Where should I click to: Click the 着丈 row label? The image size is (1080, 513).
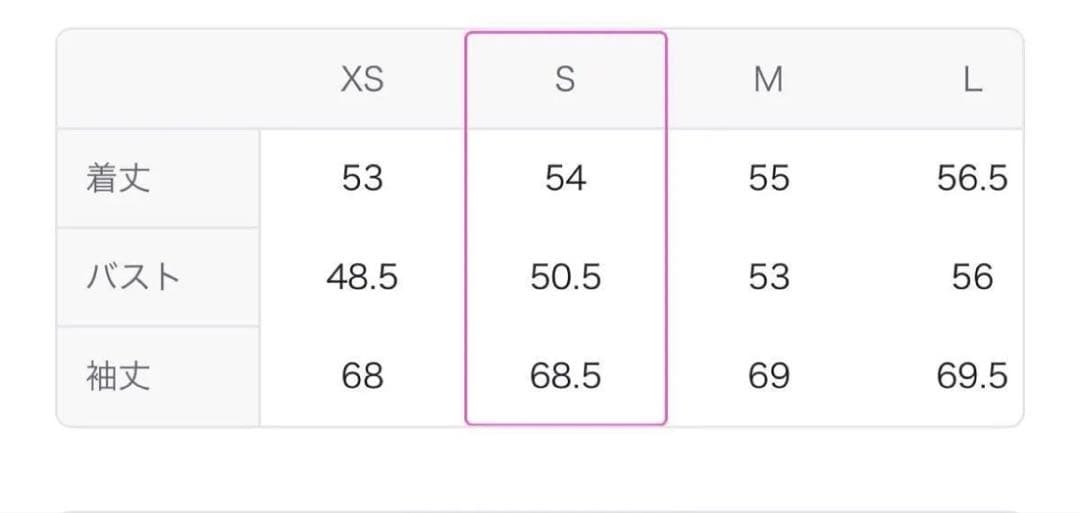point(119,179)
